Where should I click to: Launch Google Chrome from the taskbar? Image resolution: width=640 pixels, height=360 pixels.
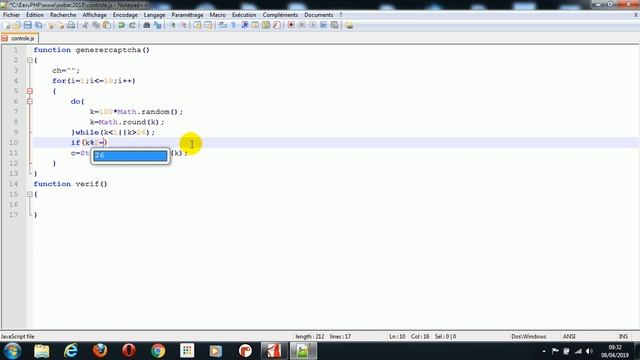tap(158, 351)
